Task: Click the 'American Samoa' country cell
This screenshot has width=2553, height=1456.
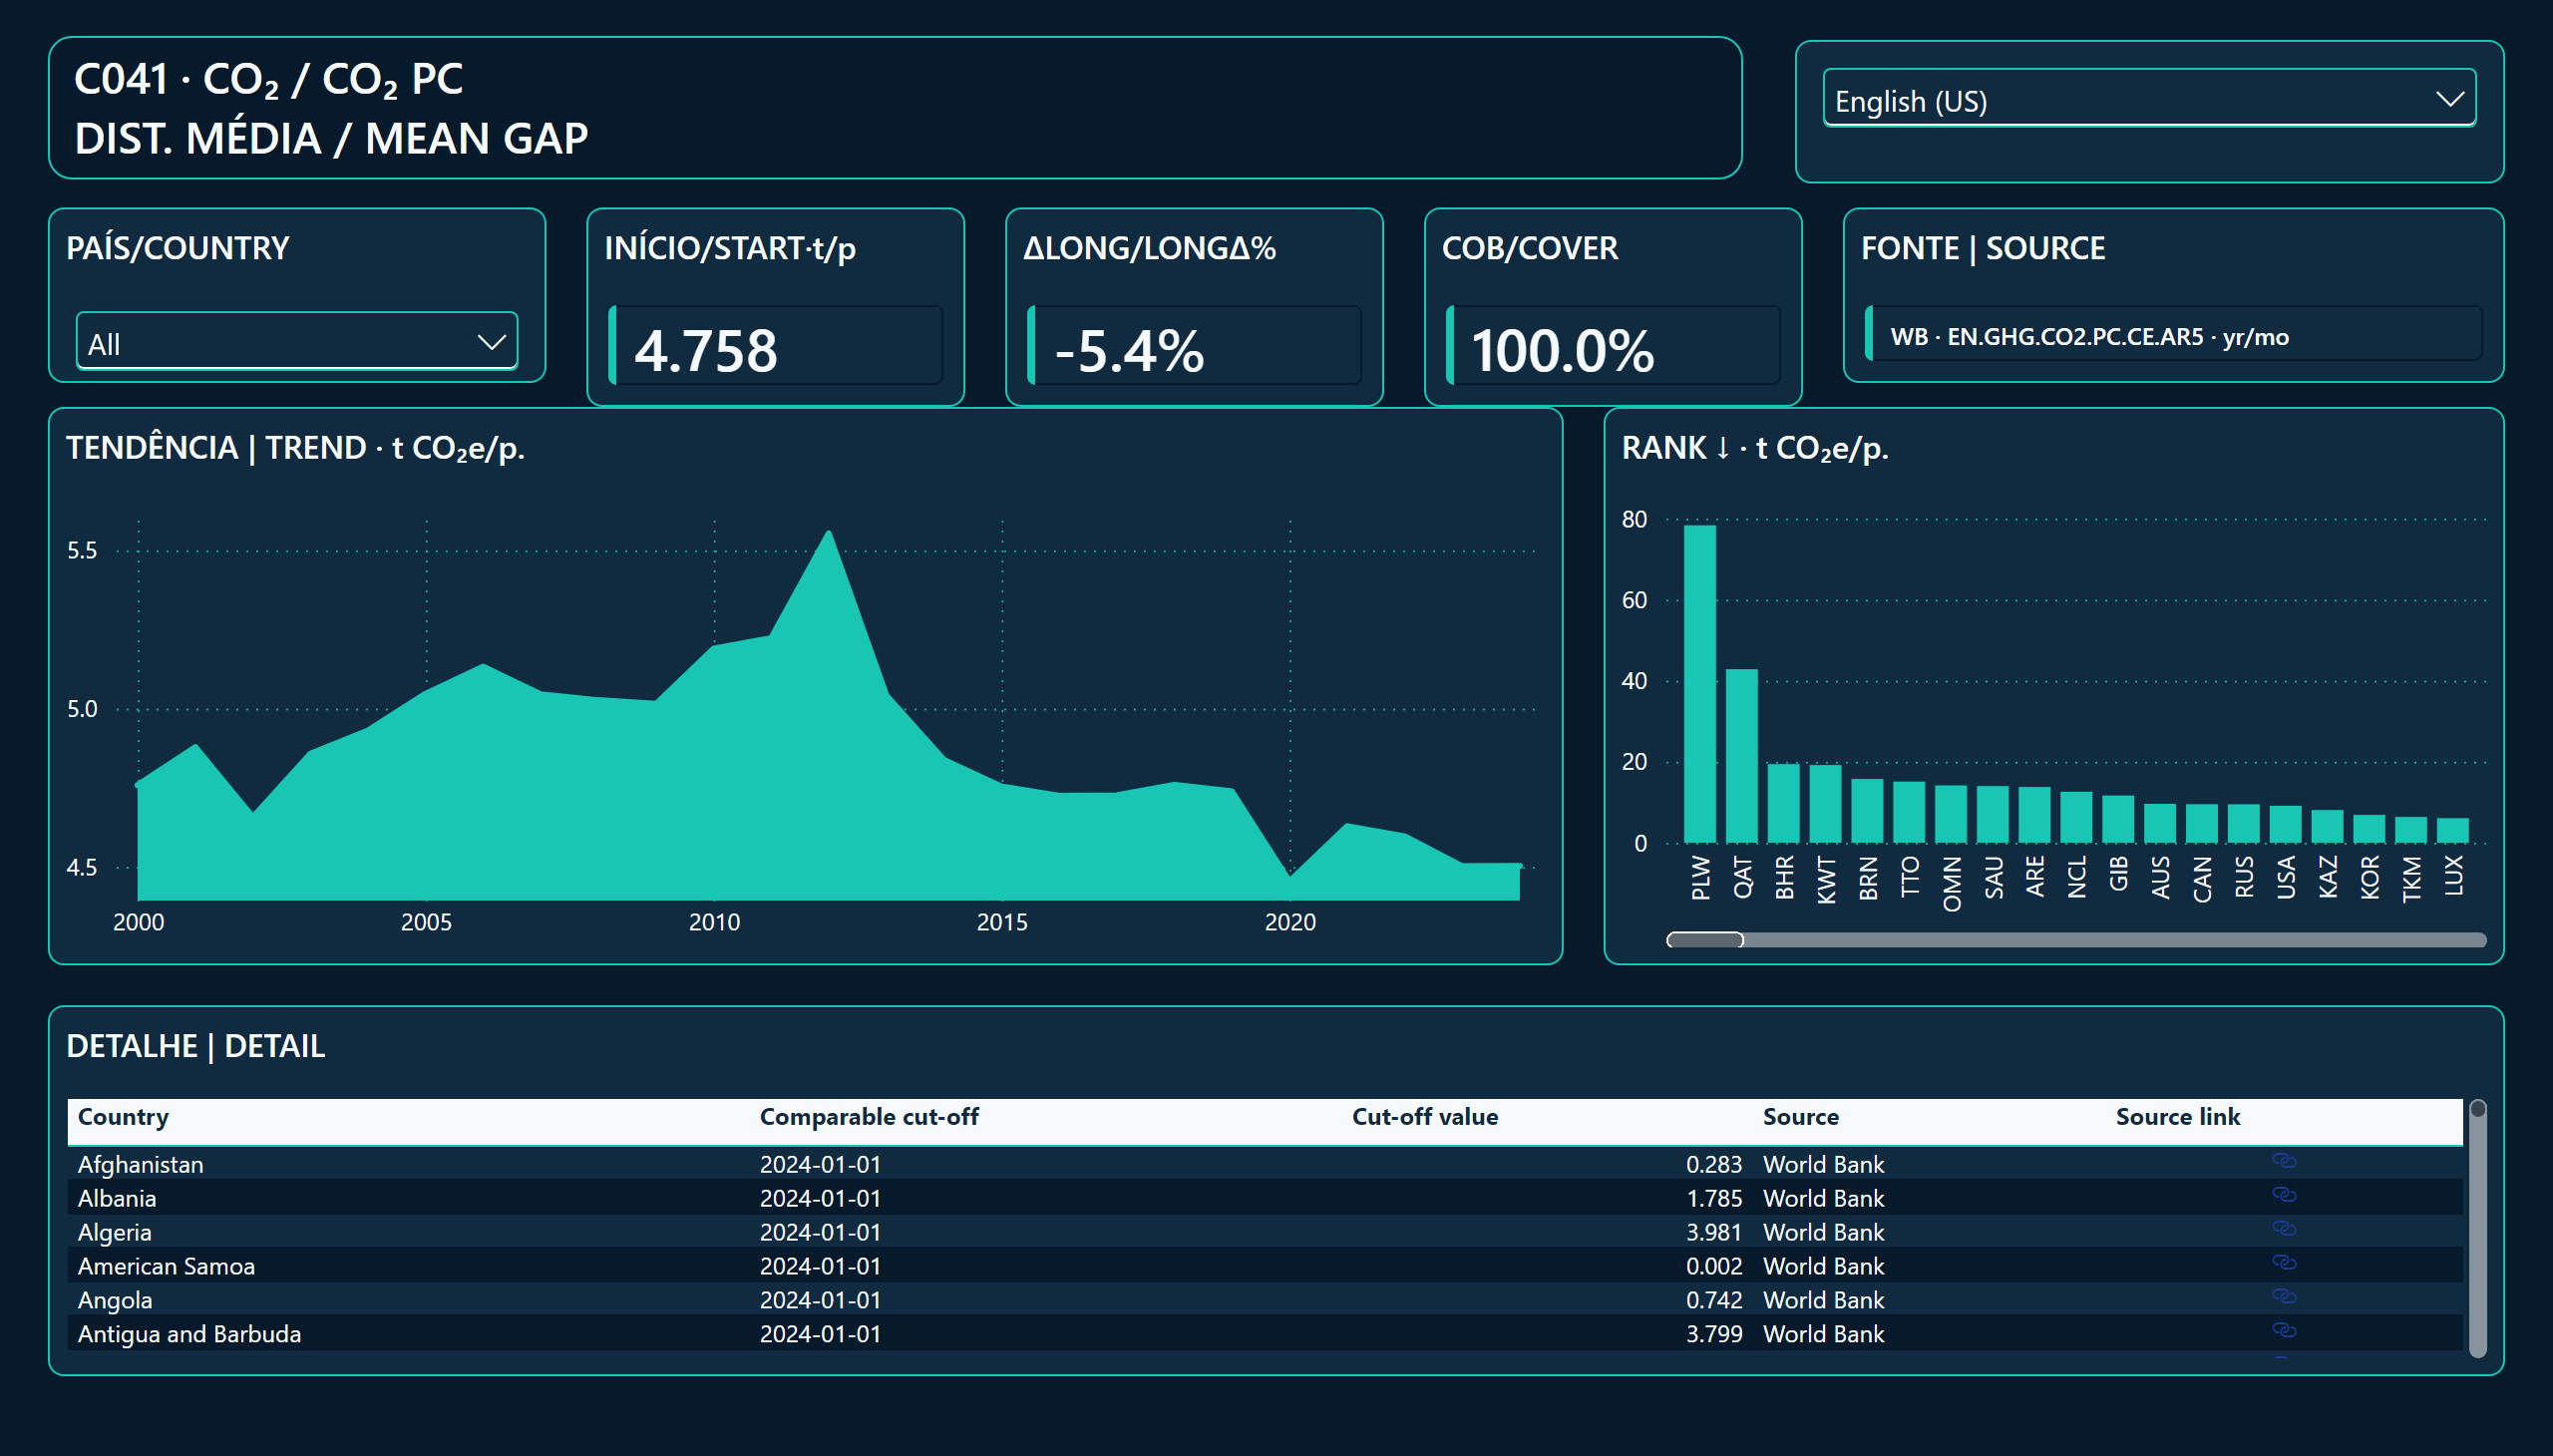Action: 166,1266
